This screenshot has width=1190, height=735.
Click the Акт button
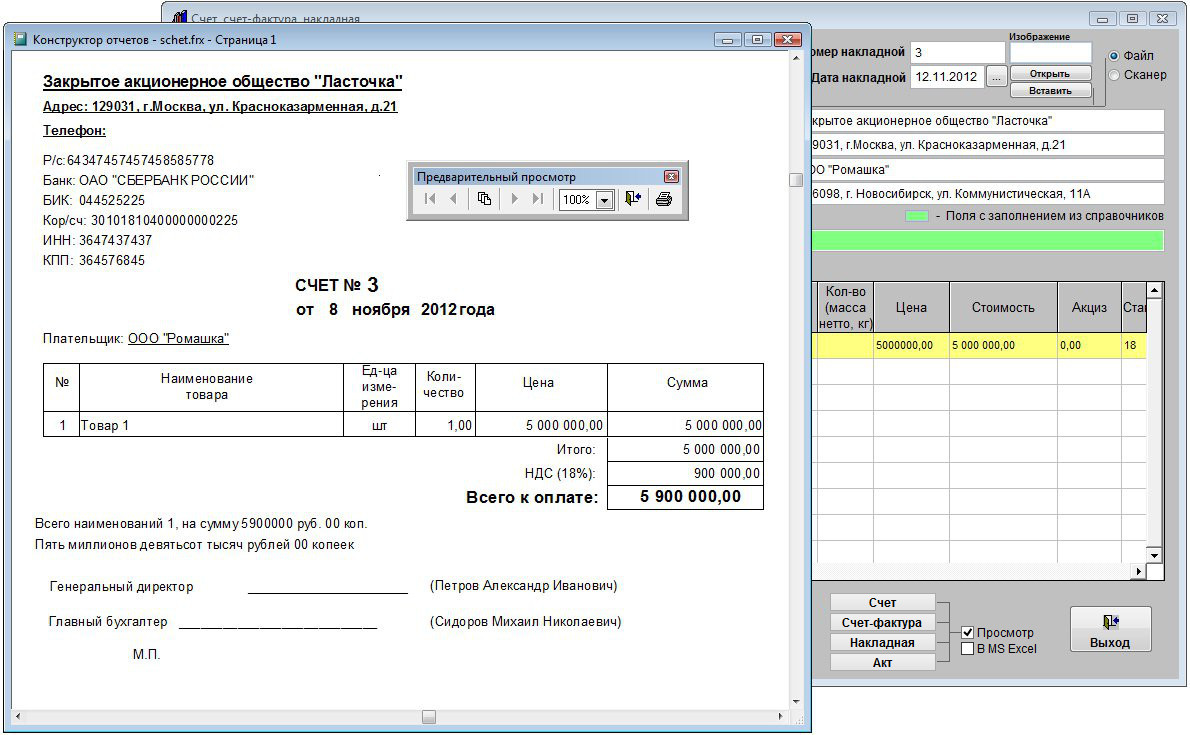tap(882, 662)
